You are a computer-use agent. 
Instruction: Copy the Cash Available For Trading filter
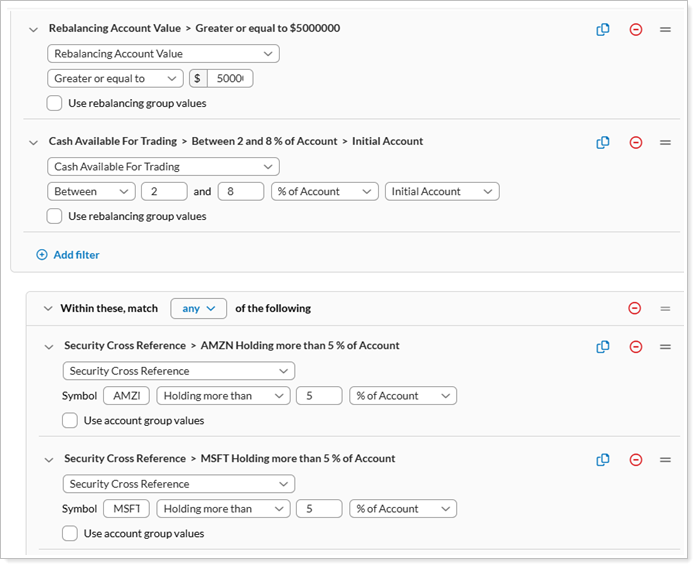pos(603,142)
